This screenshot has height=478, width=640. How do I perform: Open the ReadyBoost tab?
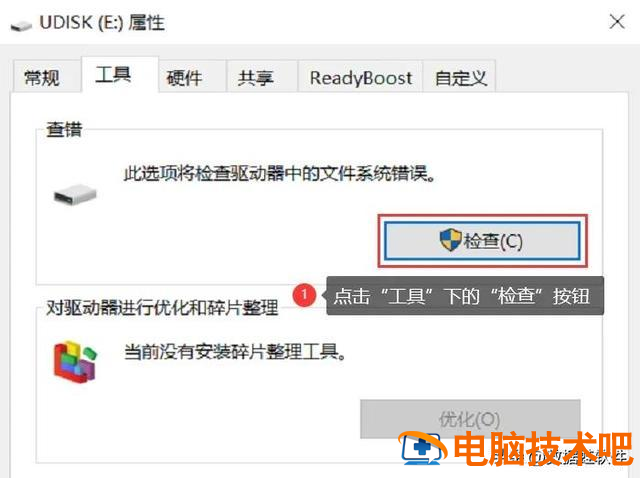pyautogui.click(x=360, y=77)
